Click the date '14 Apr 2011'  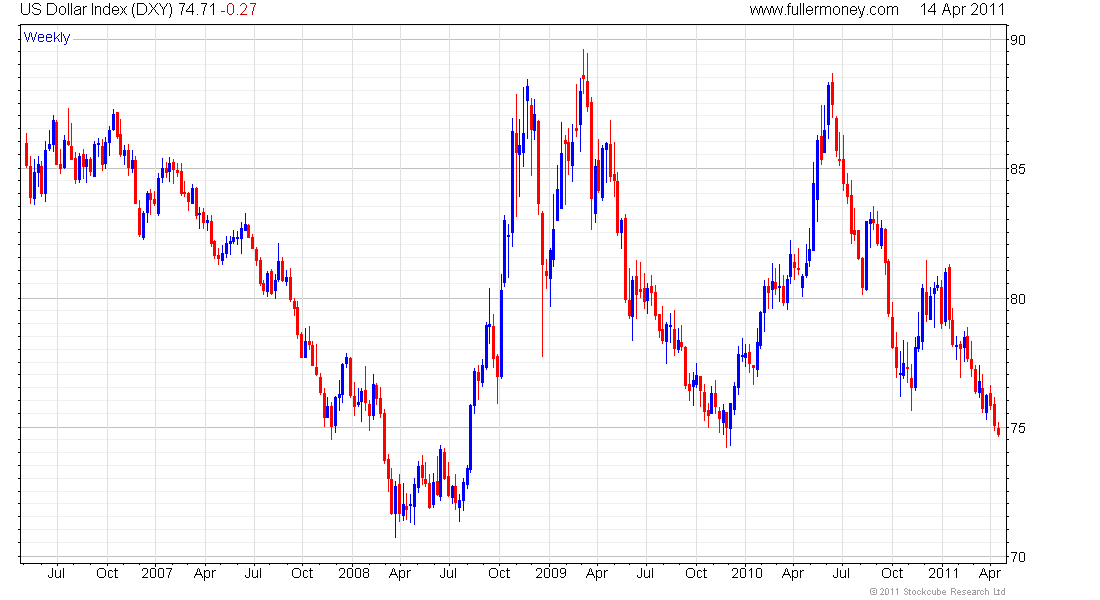[962, 10]
